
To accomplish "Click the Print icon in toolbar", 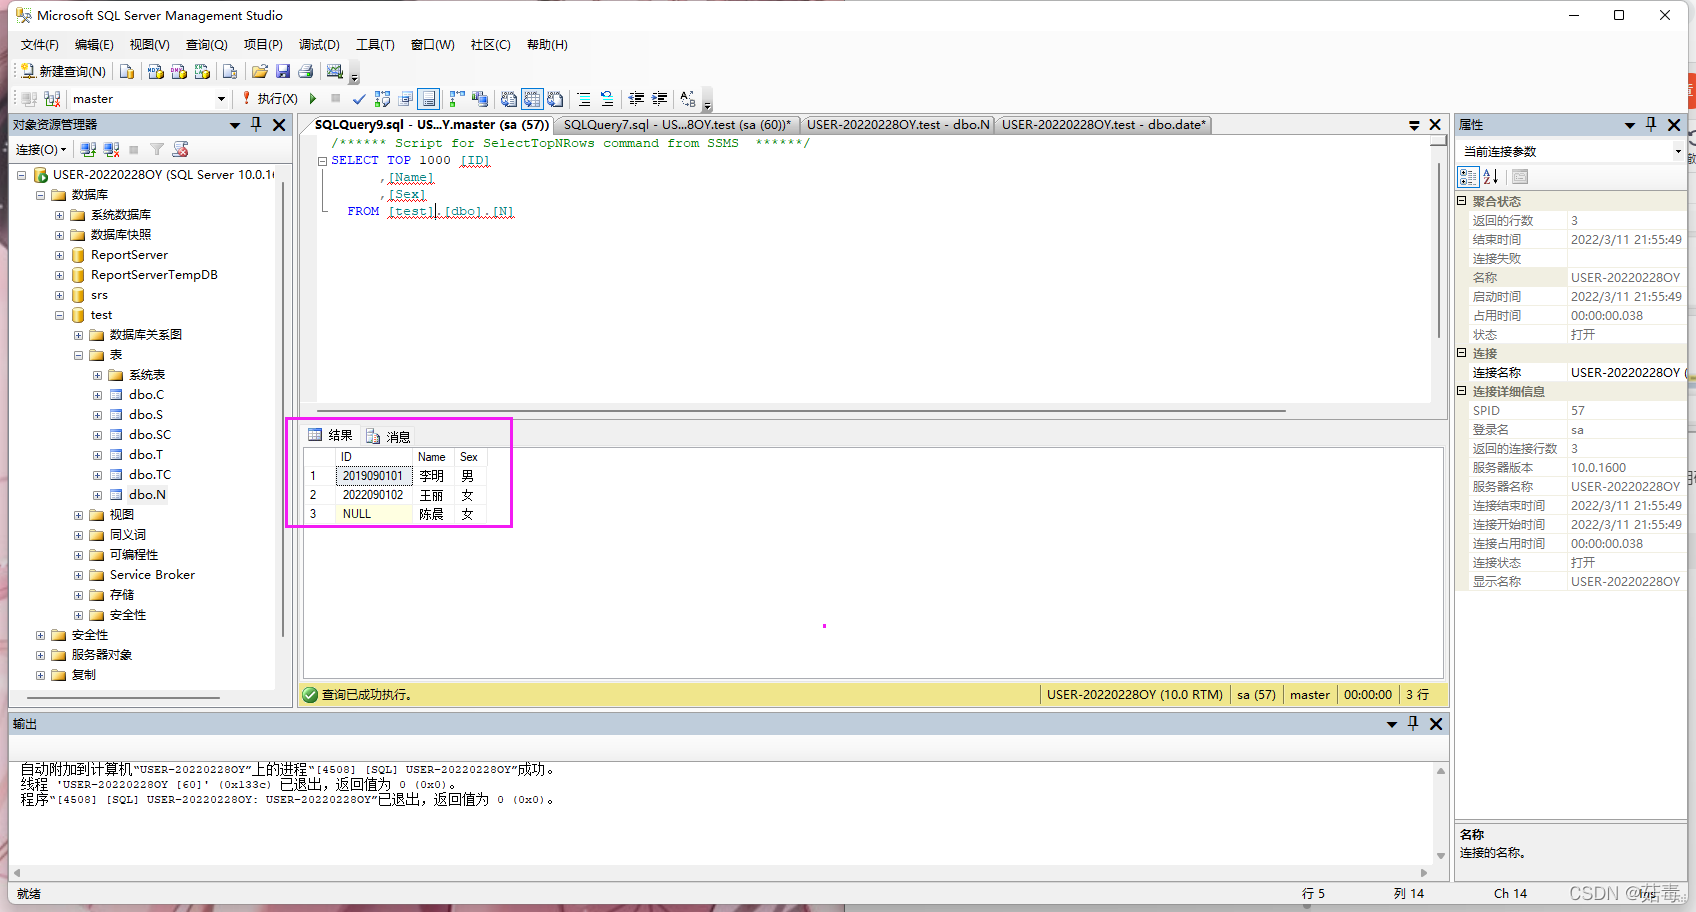I will 306,71.
